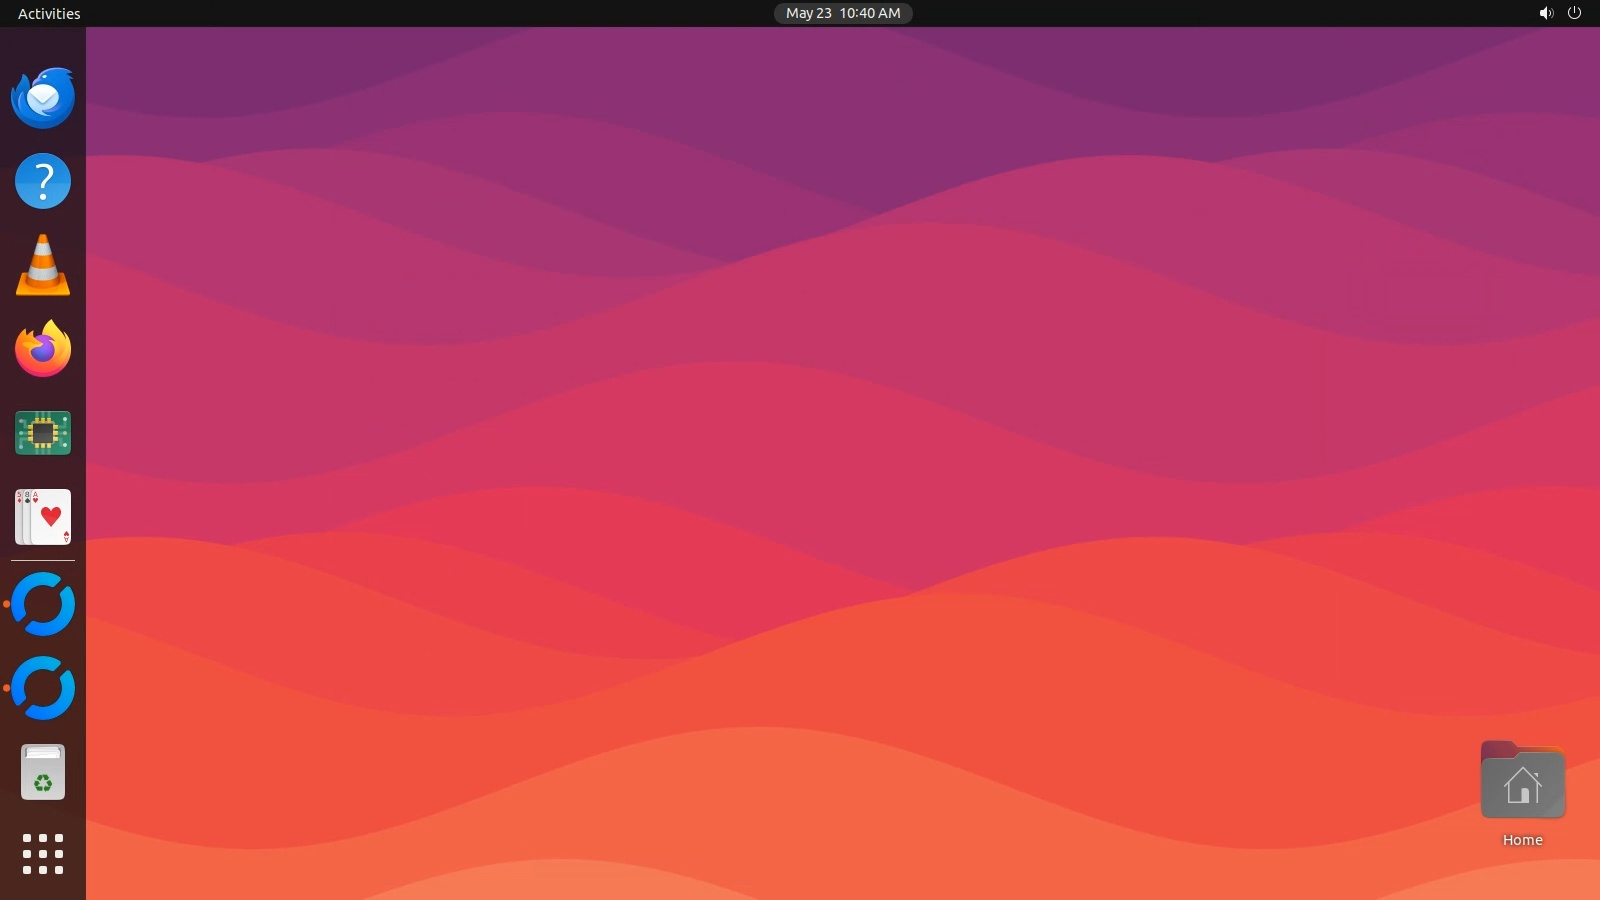Open the Help question mark app
The width and height of the screenshot is (1600, 900).
coord(43,181)
